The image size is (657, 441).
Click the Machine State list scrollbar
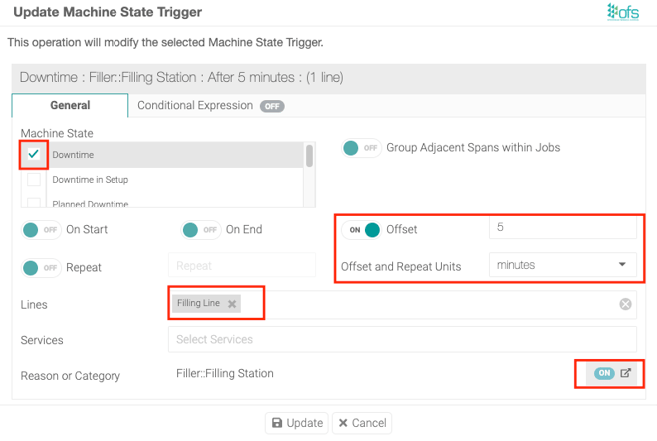[309, 156]
